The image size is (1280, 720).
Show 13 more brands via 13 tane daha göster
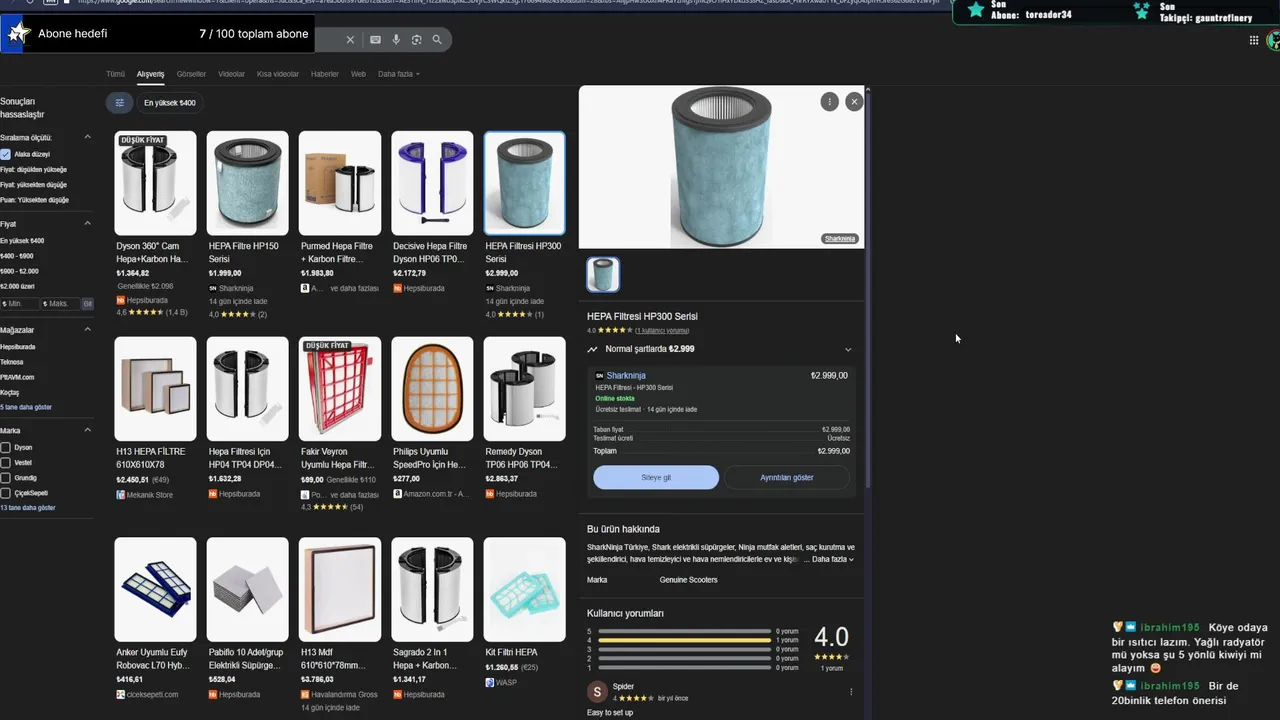tap(28, 507)
